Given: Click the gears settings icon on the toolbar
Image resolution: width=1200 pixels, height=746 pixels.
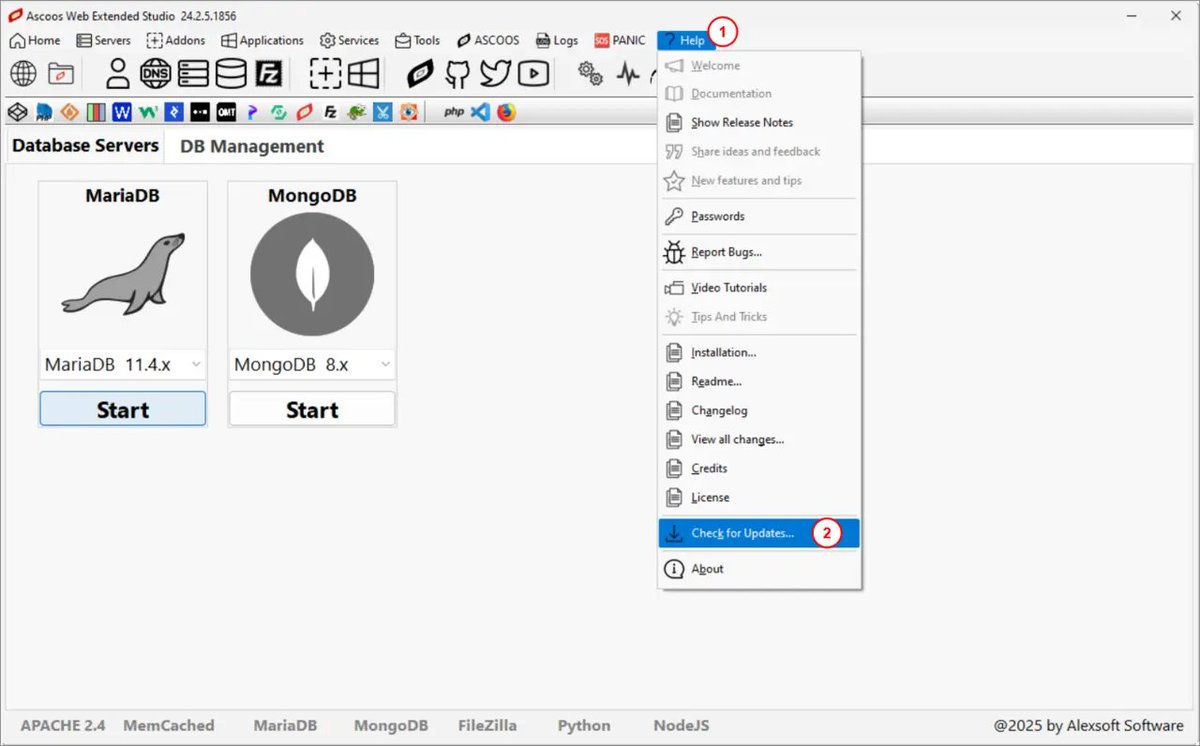Looking at the screenshot, I should coord(589,73).
